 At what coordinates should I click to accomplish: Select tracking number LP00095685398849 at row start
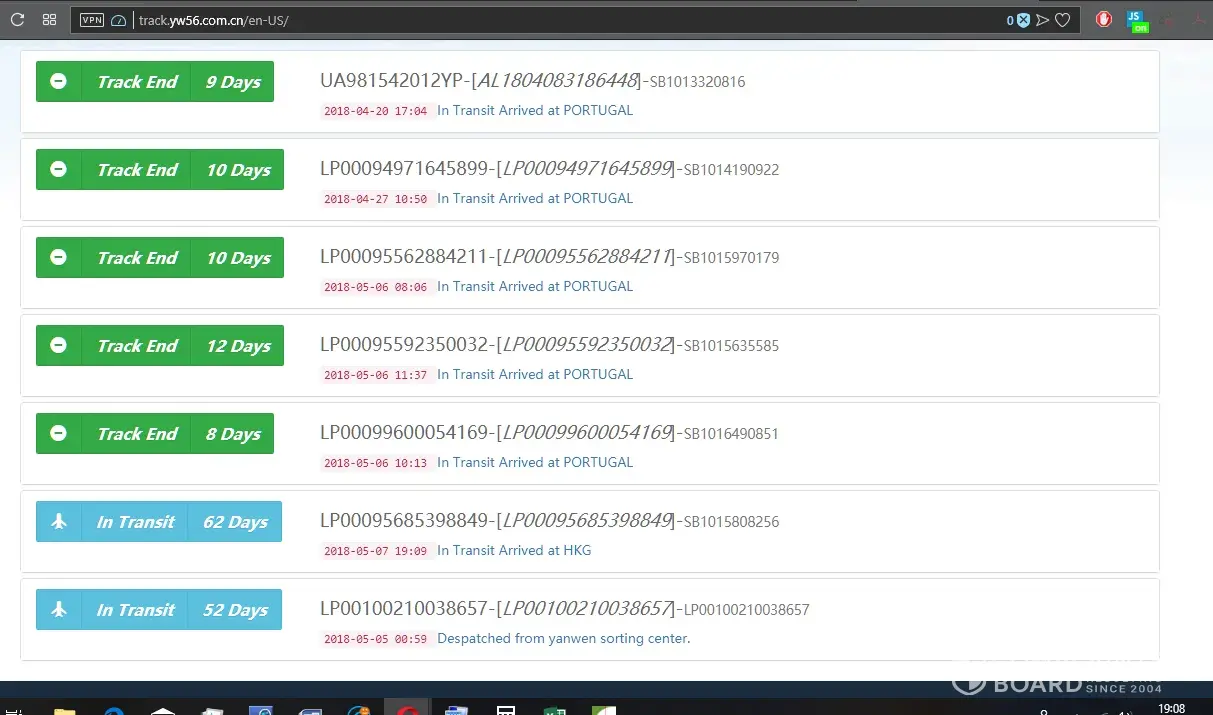point(404,521)
